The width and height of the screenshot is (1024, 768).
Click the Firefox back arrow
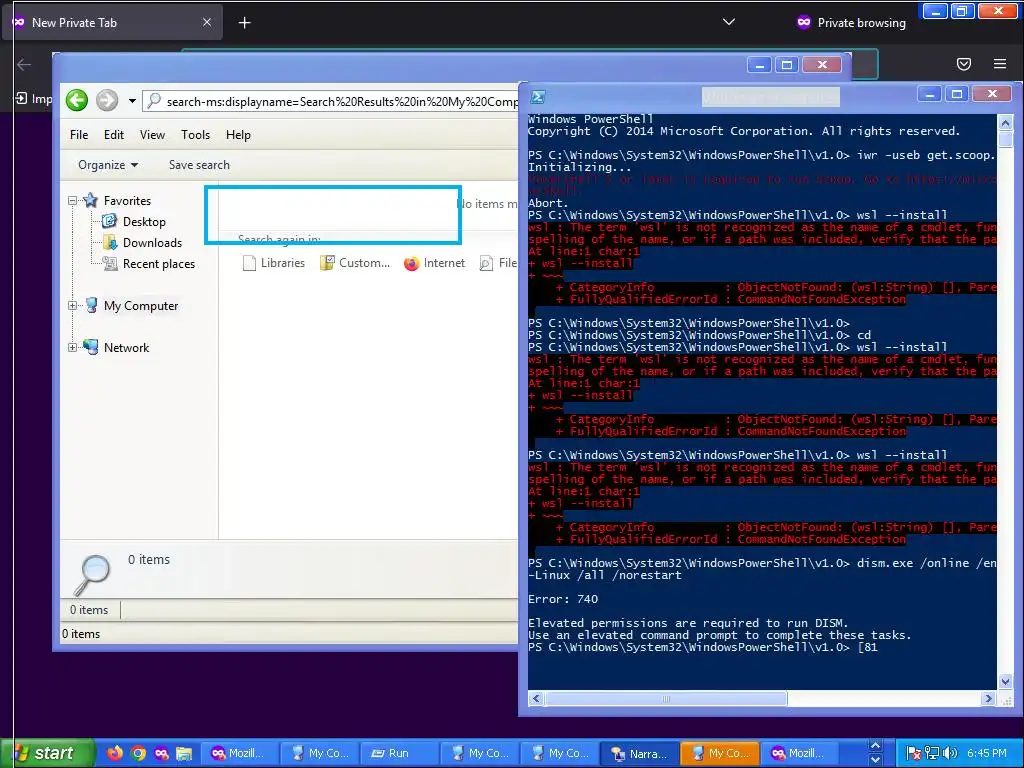pyautogui.click(x=24, y=64)
